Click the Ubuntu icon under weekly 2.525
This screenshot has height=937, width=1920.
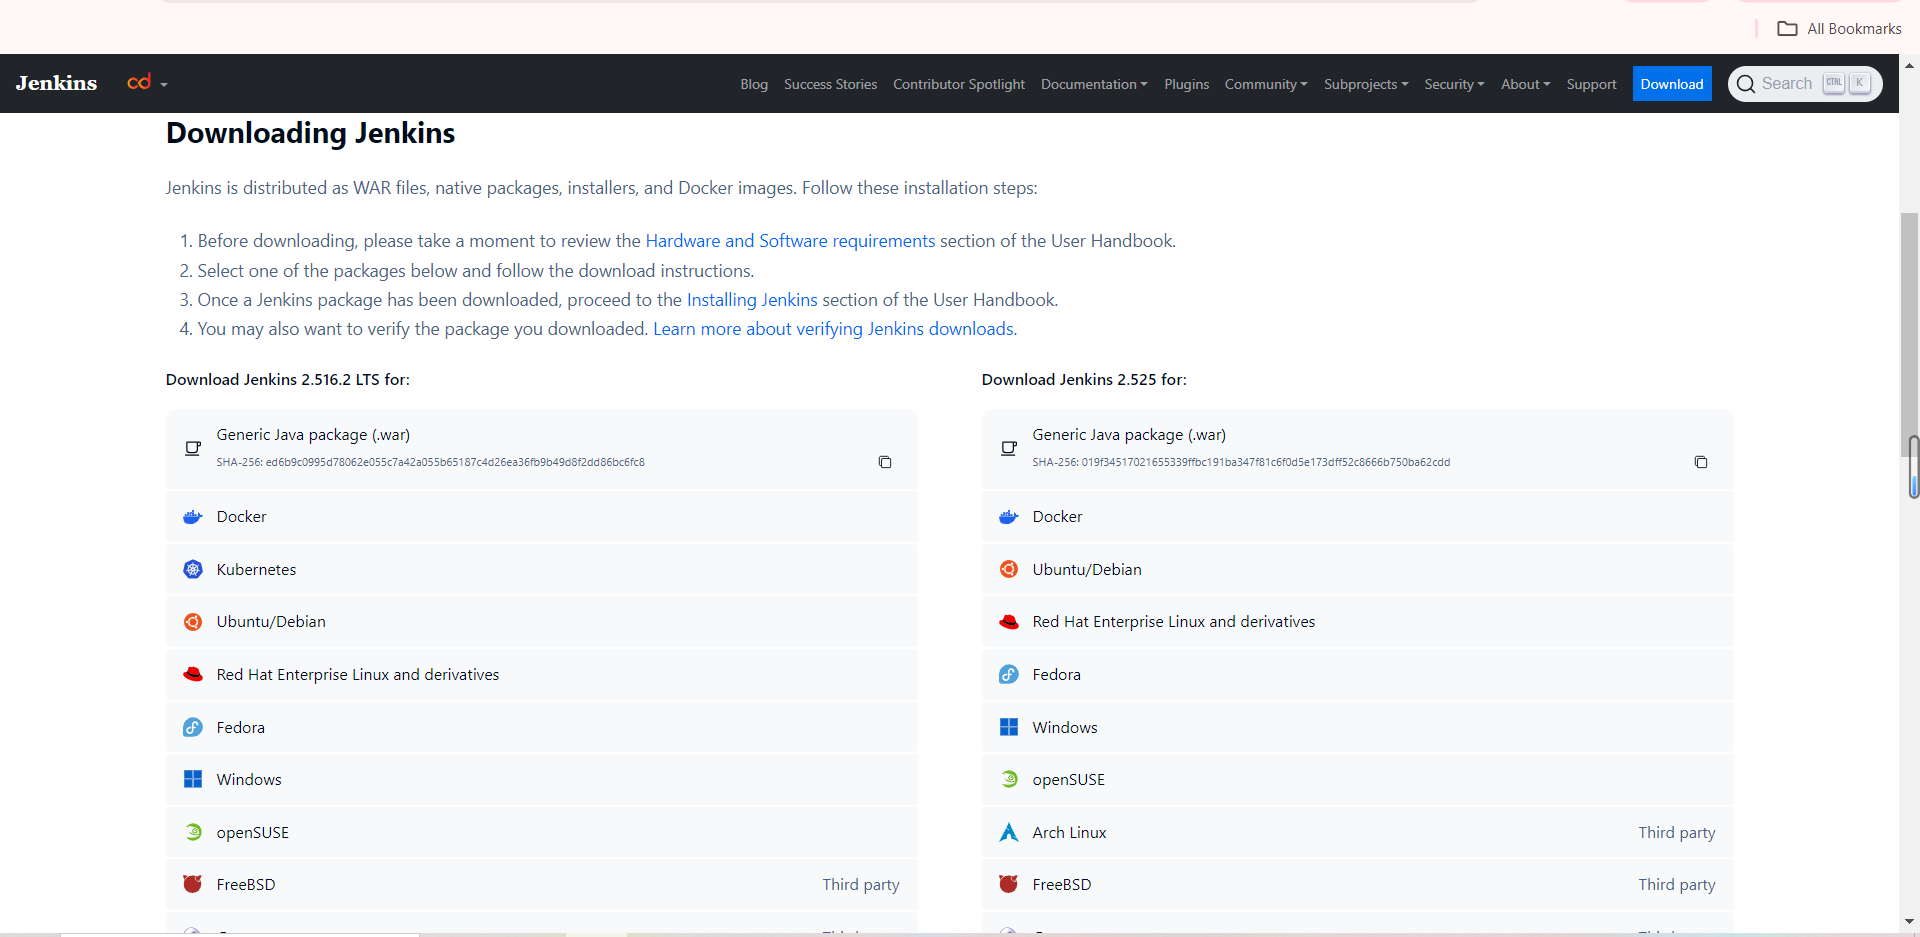(x=1009, y=569)
